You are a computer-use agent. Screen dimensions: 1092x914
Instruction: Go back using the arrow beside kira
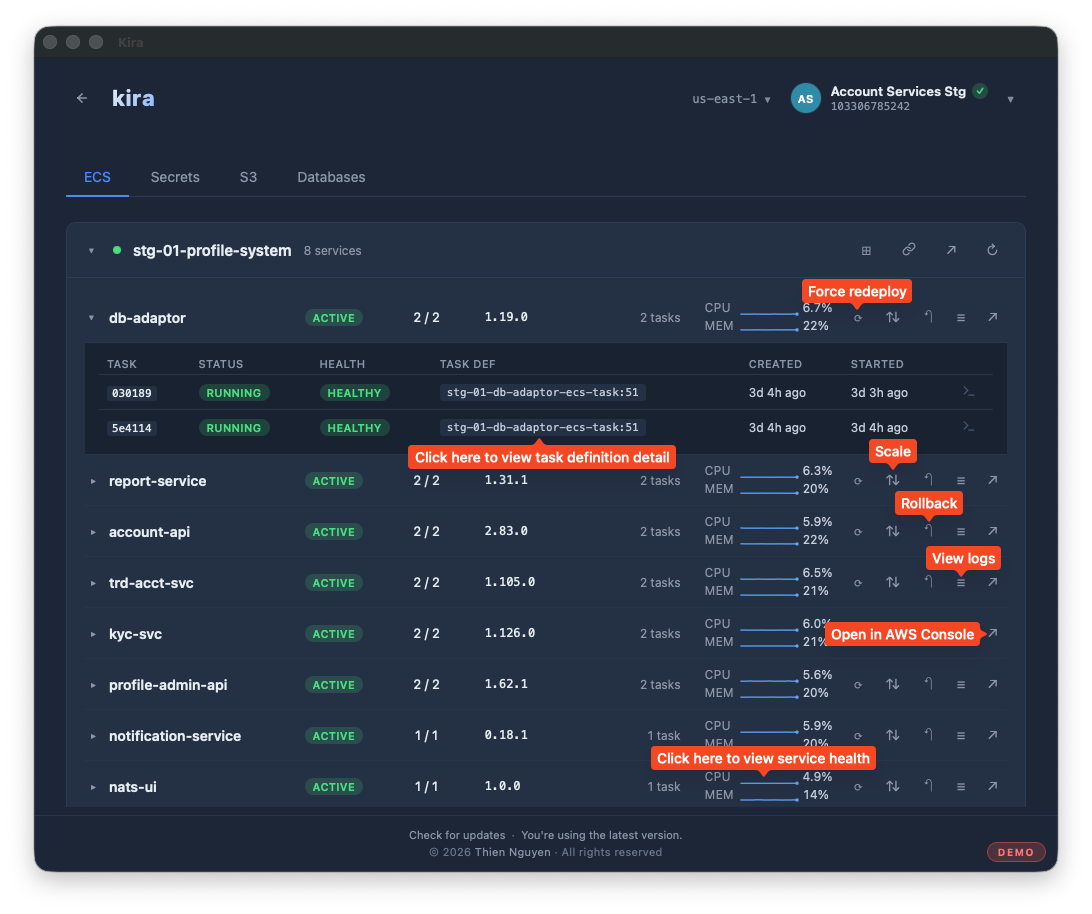[x=82, y=98]
